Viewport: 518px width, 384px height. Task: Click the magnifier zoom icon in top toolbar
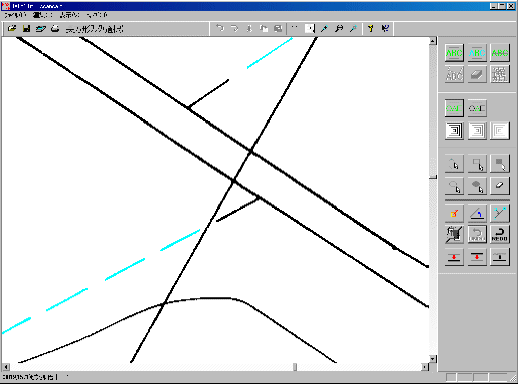(339, 29)
